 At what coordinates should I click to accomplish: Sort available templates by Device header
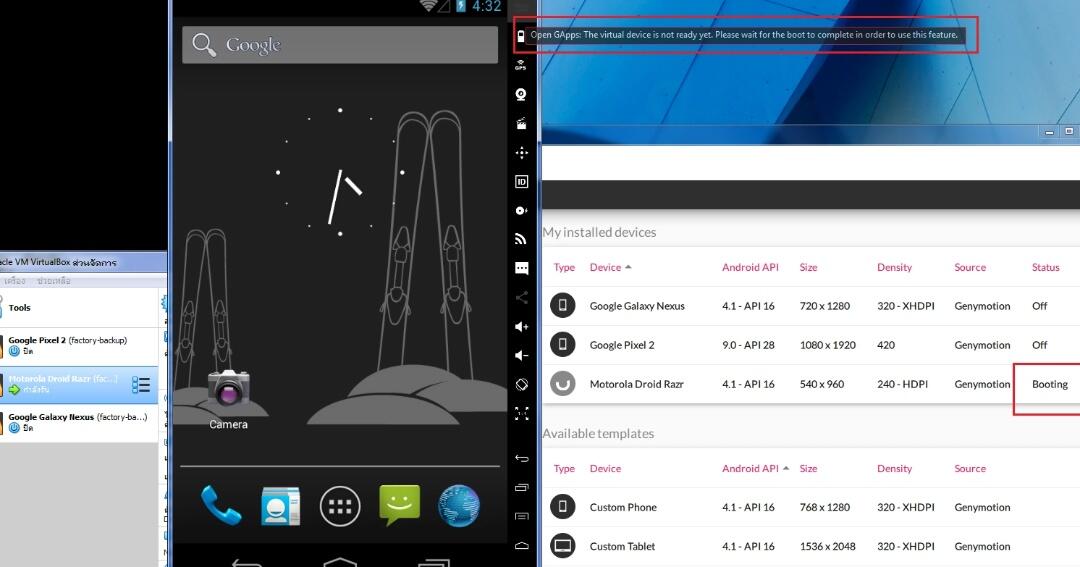605,468
